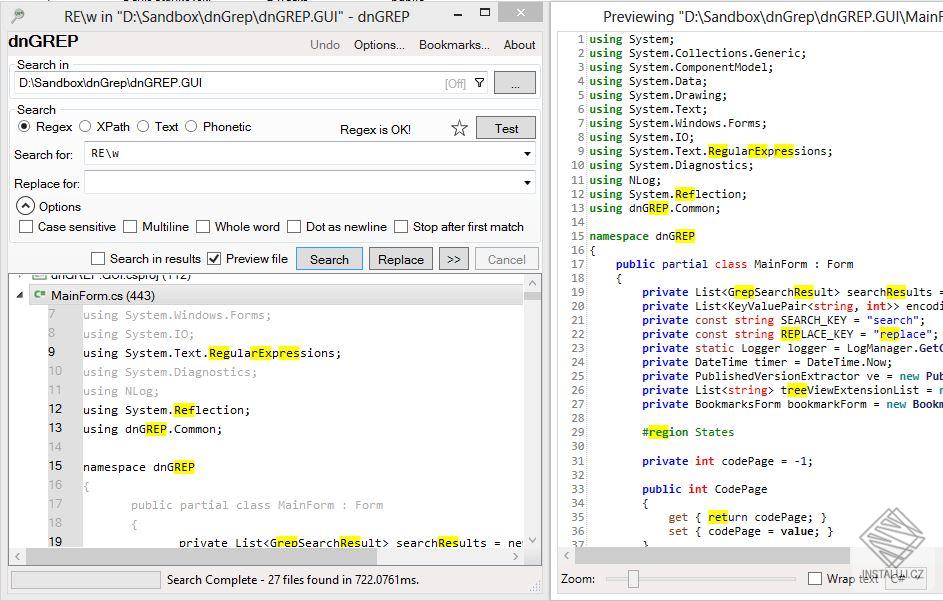This screenshot has width=943, height=601.
Task: Click preview line 22 REPLACE_KEY declaration
Action: tap(790, 334)
